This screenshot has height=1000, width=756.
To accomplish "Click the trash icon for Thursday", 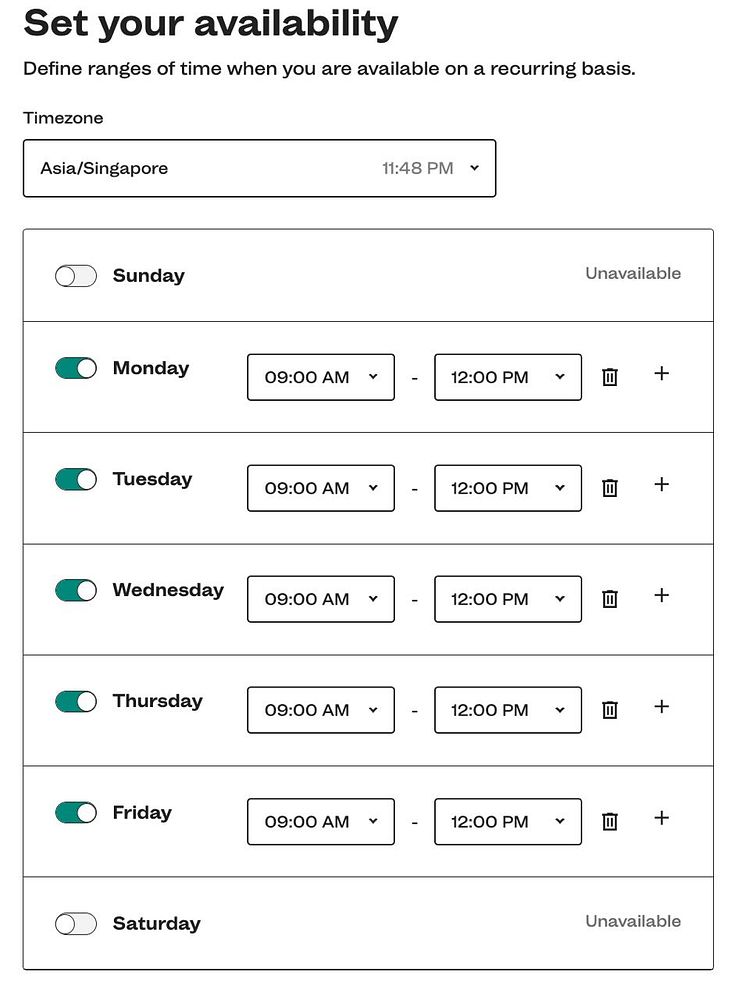I will tap(610, 710).
